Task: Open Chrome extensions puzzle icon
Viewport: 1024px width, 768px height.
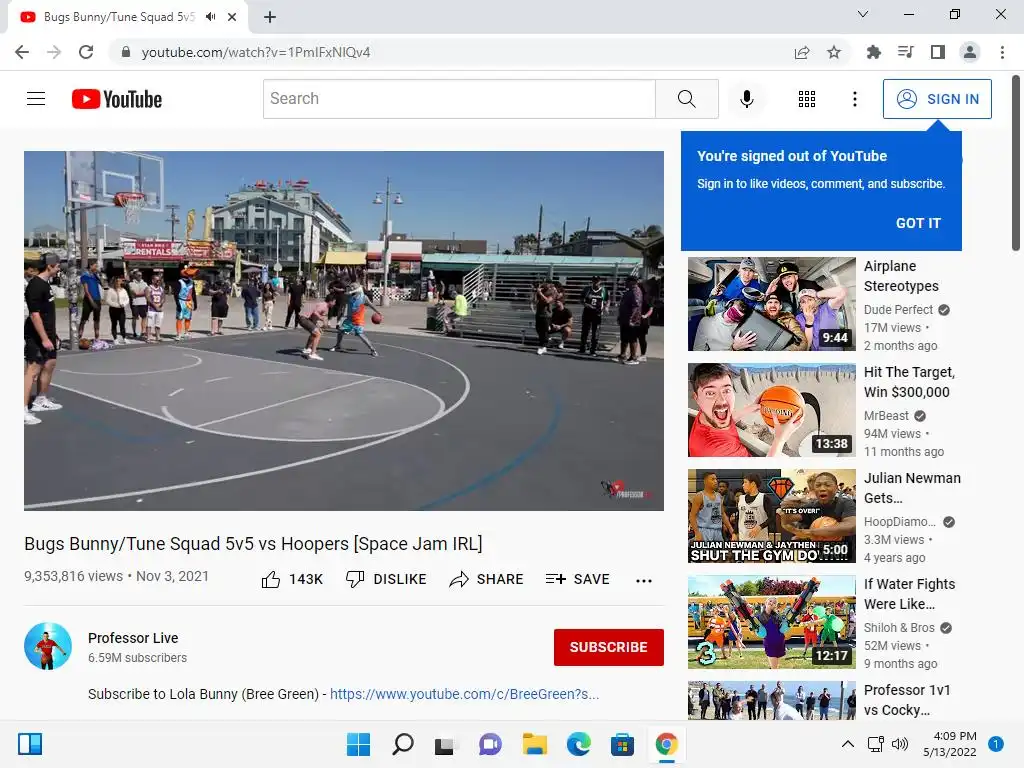Action: tap(873, 52)
